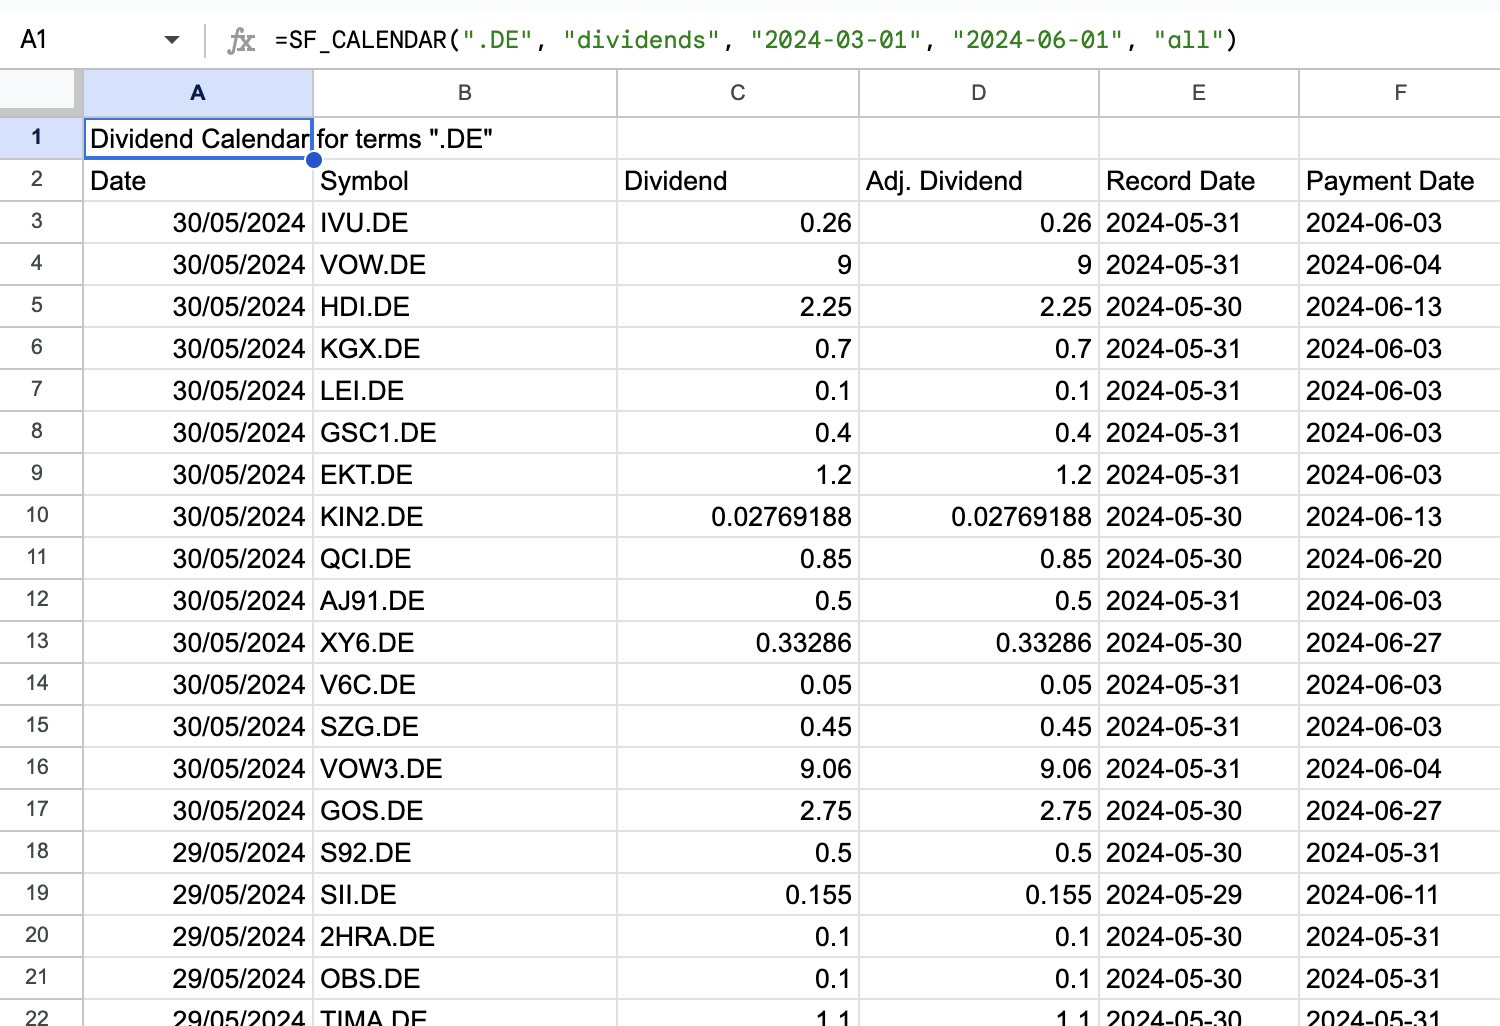The height and width of the screenshot is (1026, 1500).
Task: Select the AJ91.DE symbol cell
Action: (465, 601)
